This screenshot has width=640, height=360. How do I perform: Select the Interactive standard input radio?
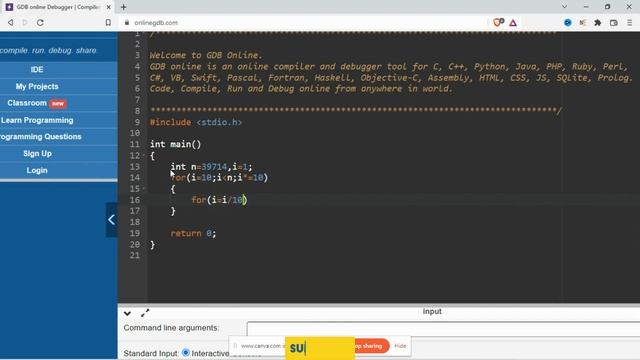(x=186, y=353)
